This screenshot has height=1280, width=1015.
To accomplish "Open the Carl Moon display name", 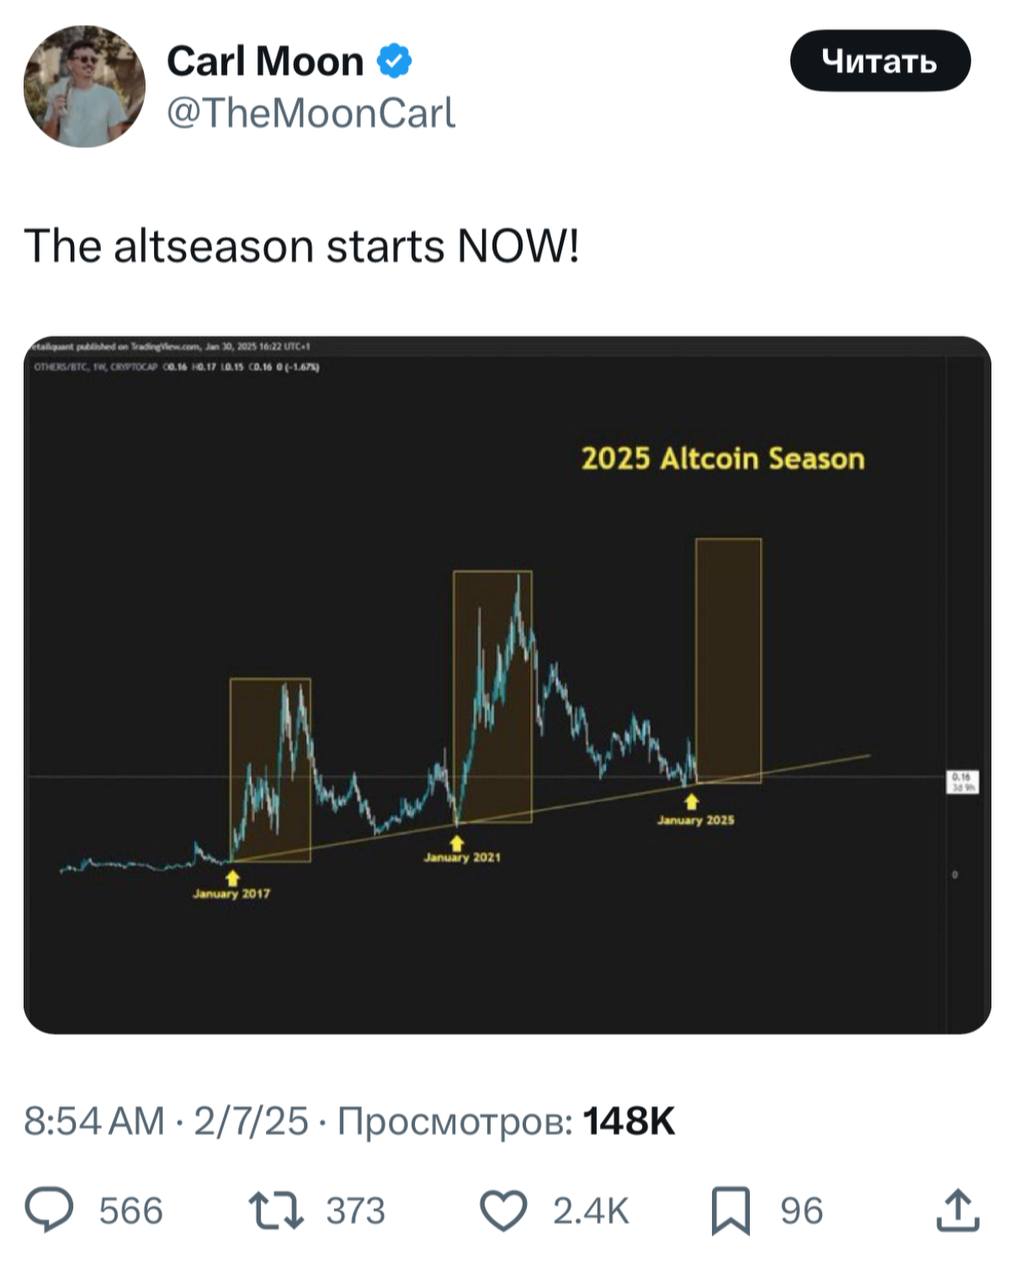I will pos(265,61).
